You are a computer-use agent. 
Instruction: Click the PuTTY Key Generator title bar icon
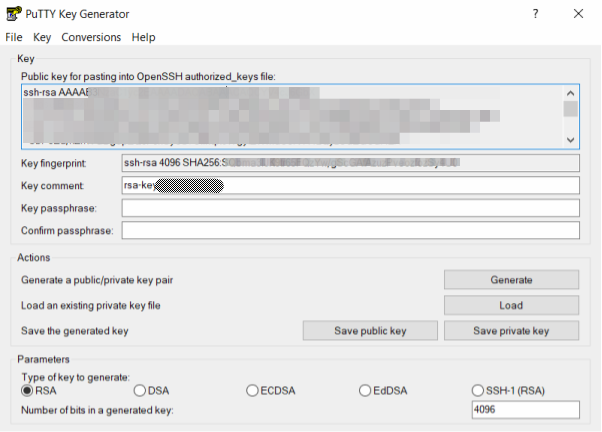pyautogui.click(x=14, y=14)
